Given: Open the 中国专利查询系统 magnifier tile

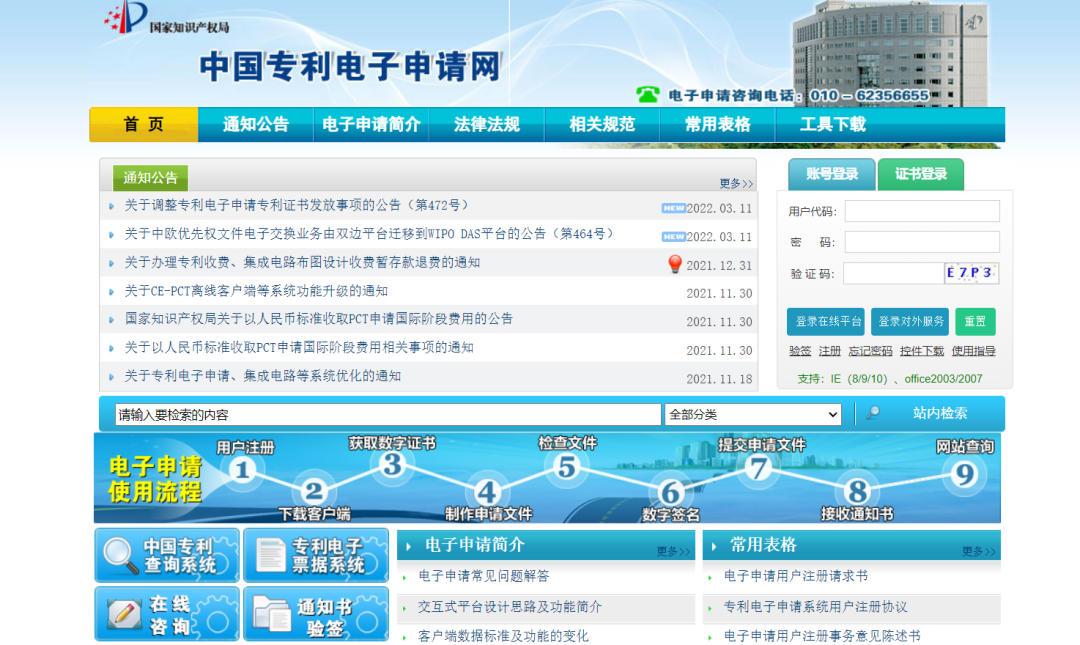Looking at the screenshot, I should (x=167, y=555).
